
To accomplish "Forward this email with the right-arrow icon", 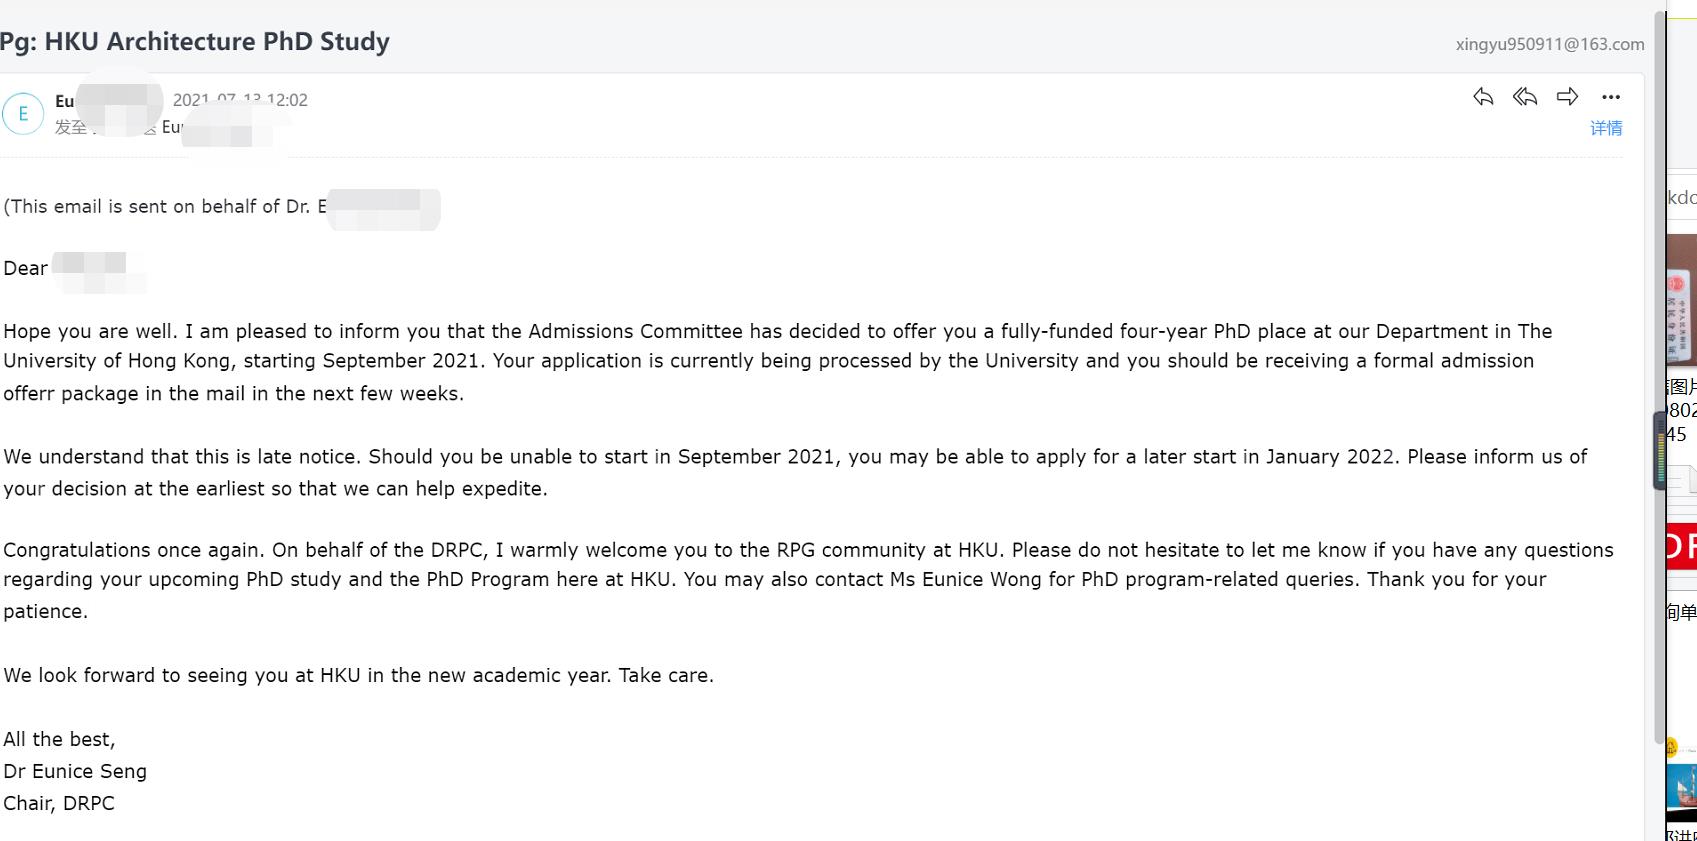I will [x=1567, y=97].
